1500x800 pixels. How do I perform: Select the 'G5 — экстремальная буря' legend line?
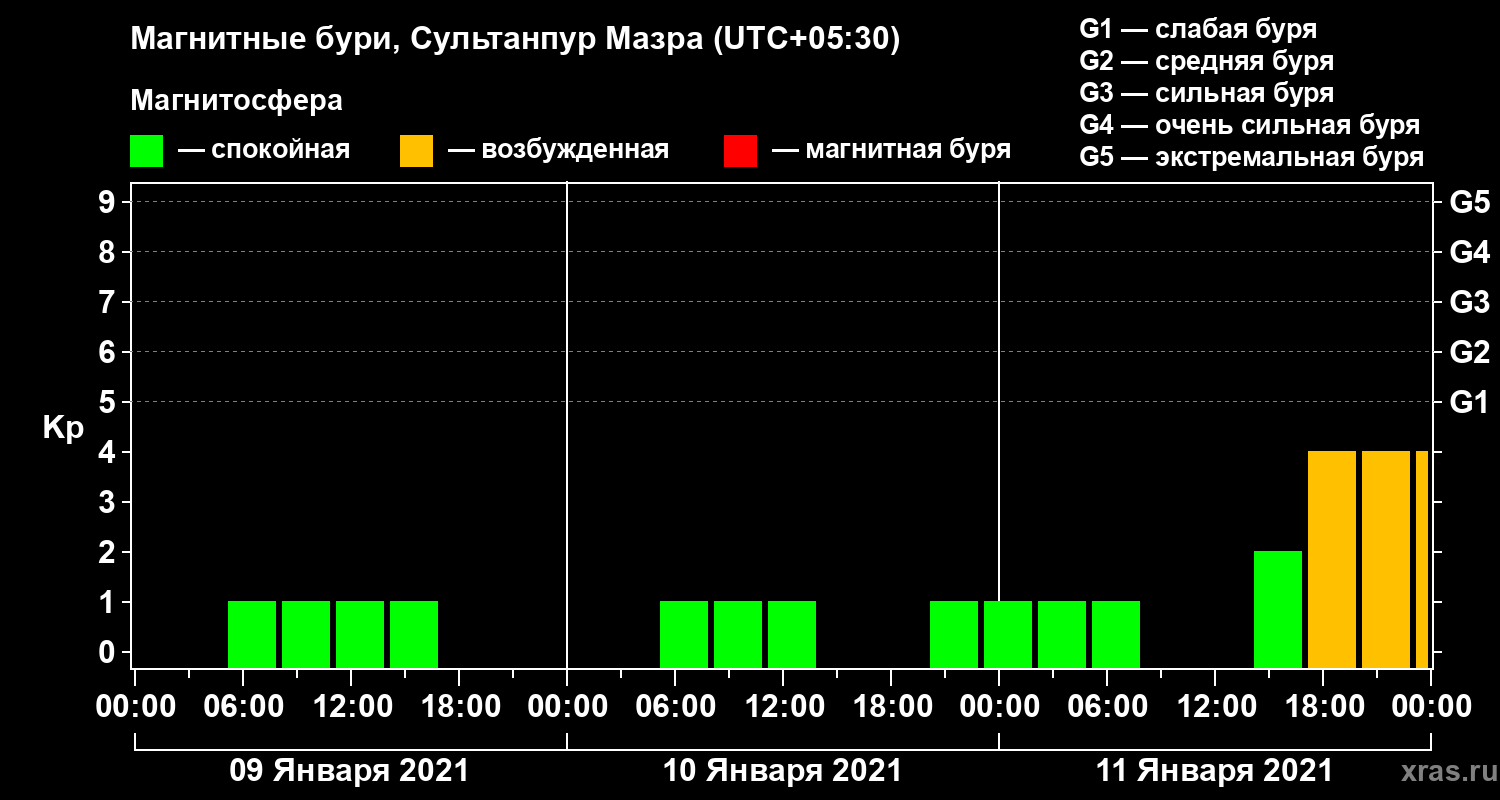click(1252, 157)
